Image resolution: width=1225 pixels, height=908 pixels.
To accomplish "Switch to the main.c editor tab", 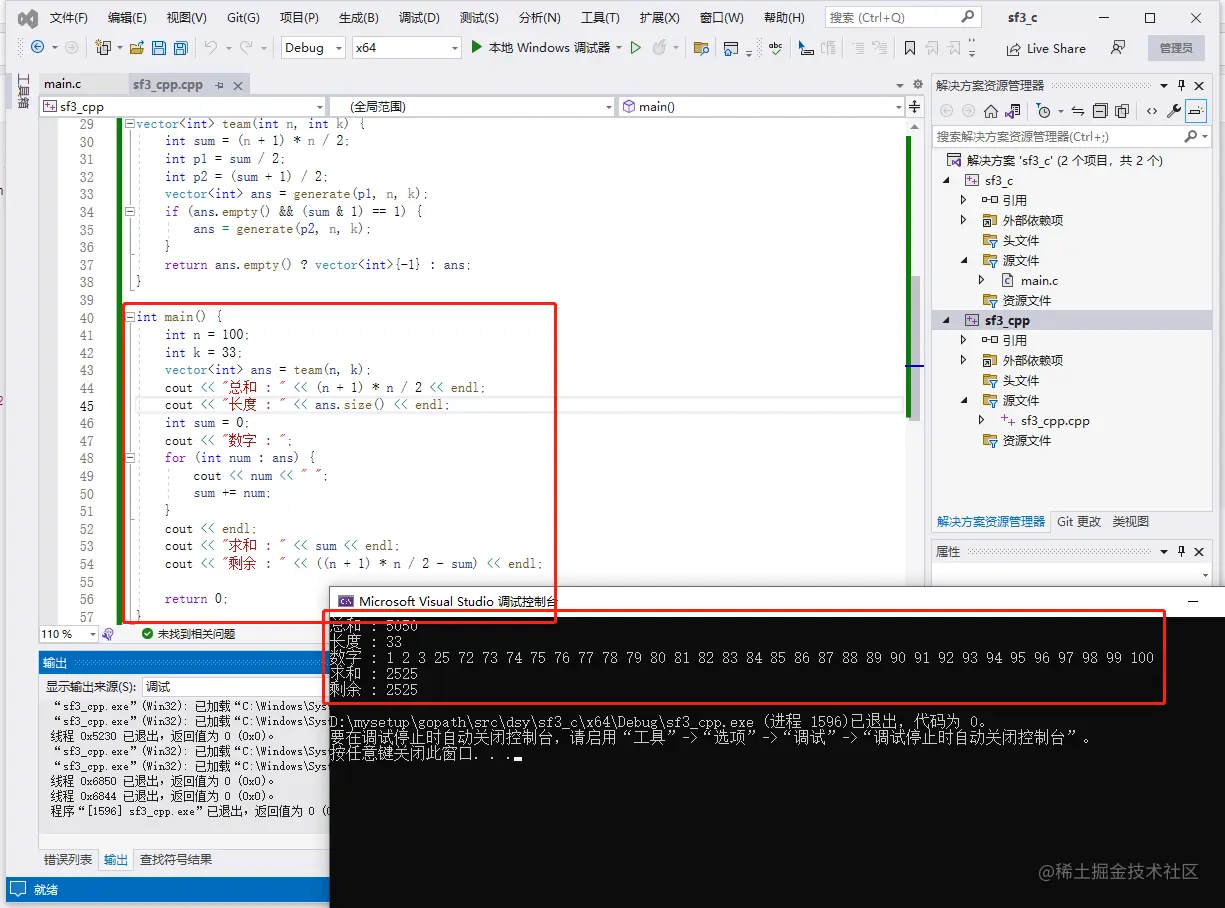I will [62, 84].
